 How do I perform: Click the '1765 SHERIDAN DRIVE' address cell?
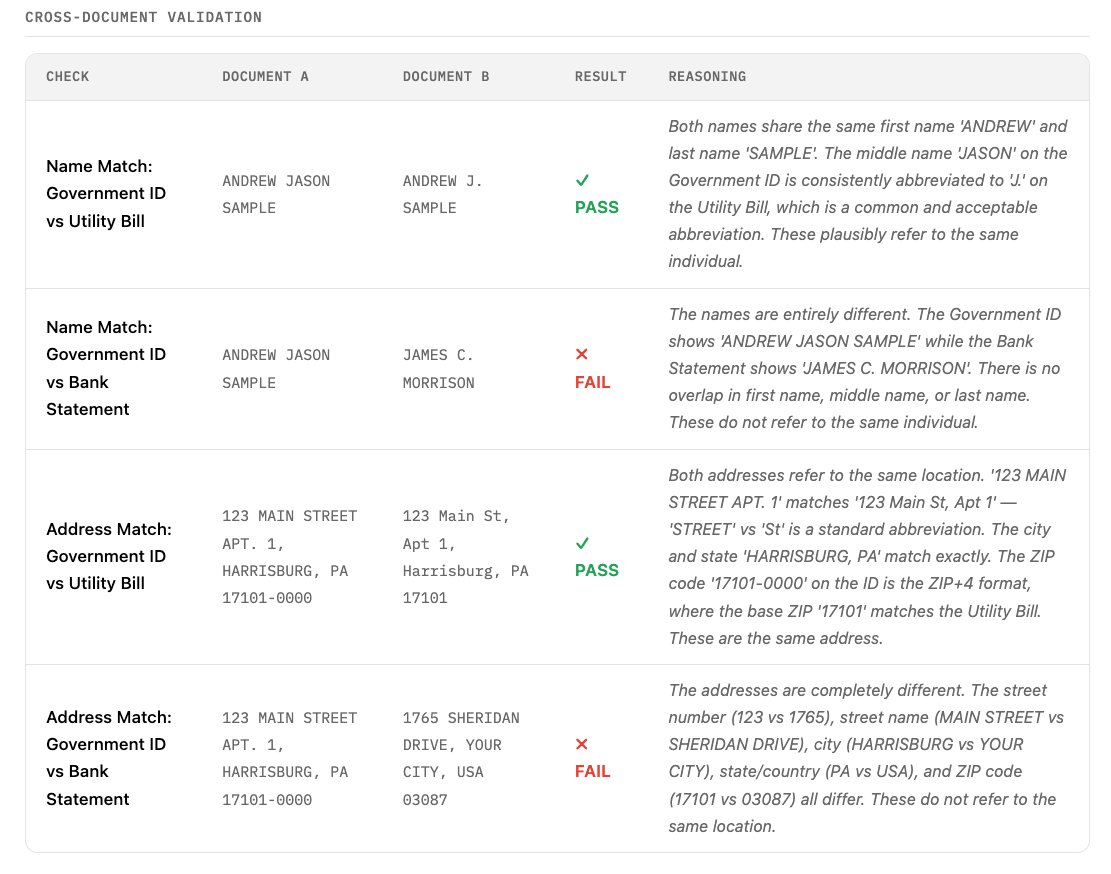coord(461,759)
